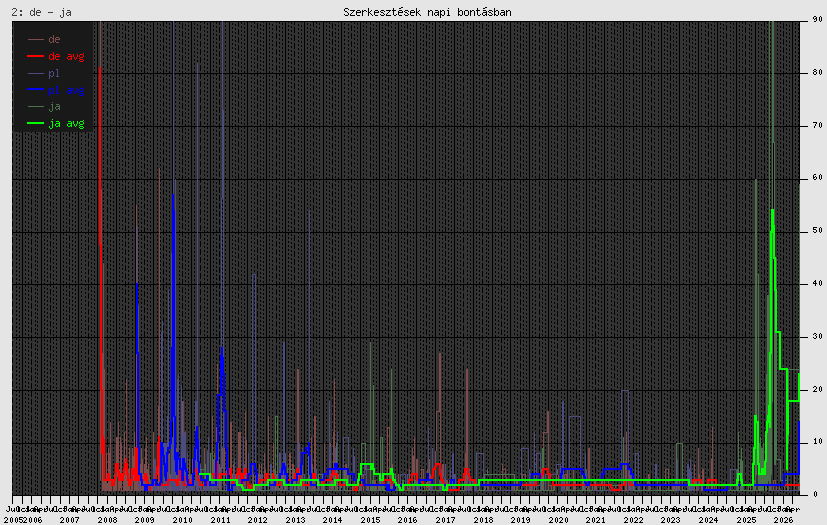Click the y-axis value 30
827x525 pixels.
click(818, 336)
